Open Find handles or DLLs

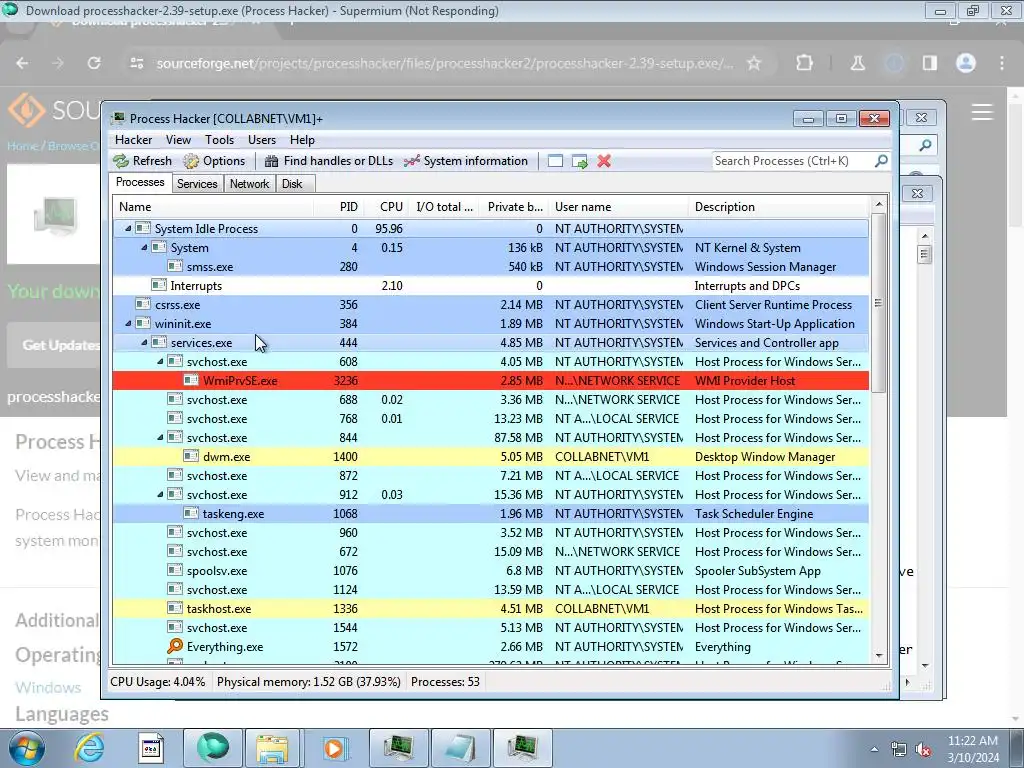pyautogui.click(x=329, y=161)
